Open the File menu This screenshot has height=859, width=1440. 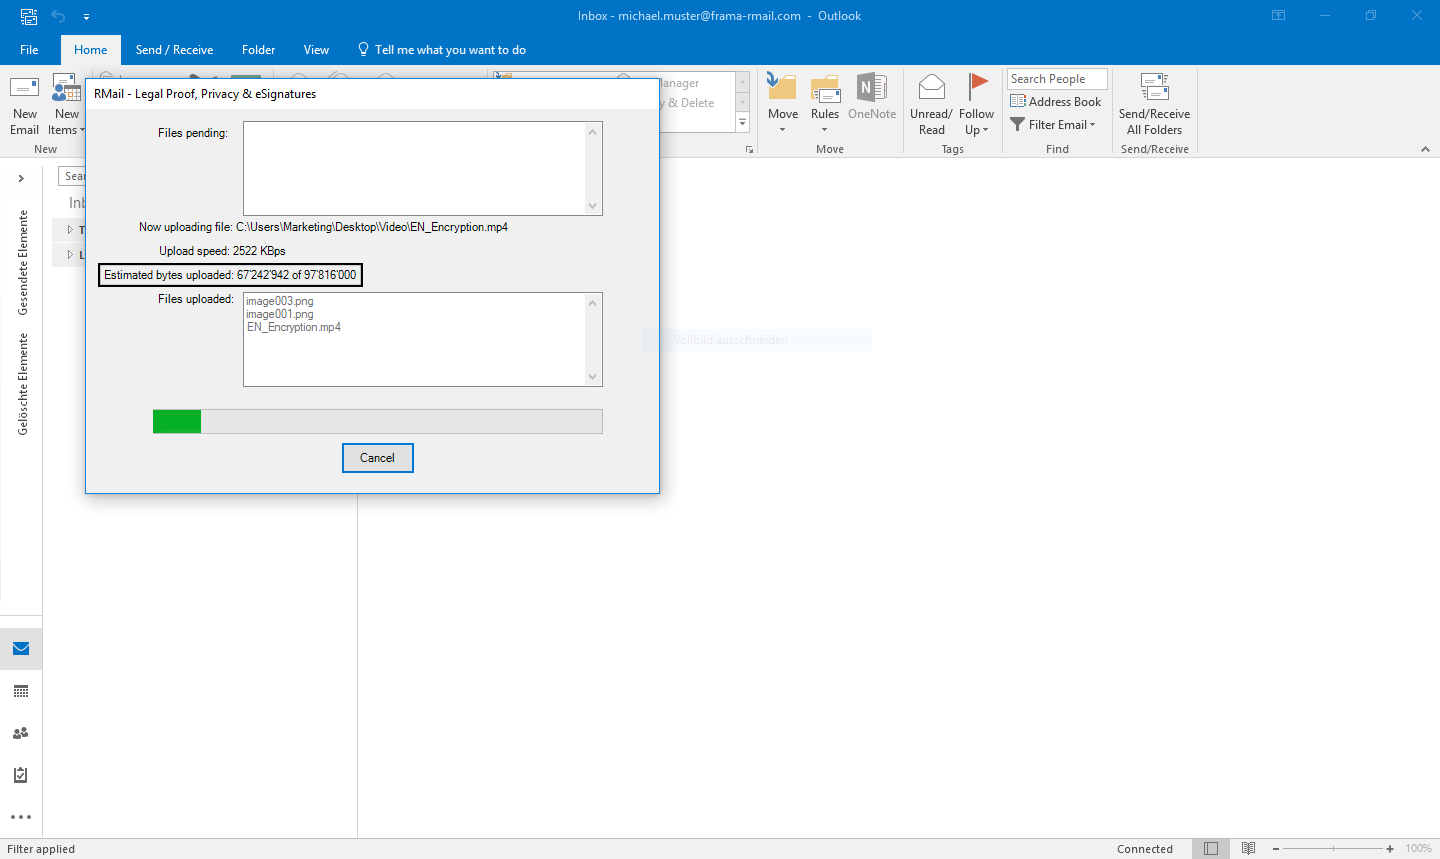point(29,50)
